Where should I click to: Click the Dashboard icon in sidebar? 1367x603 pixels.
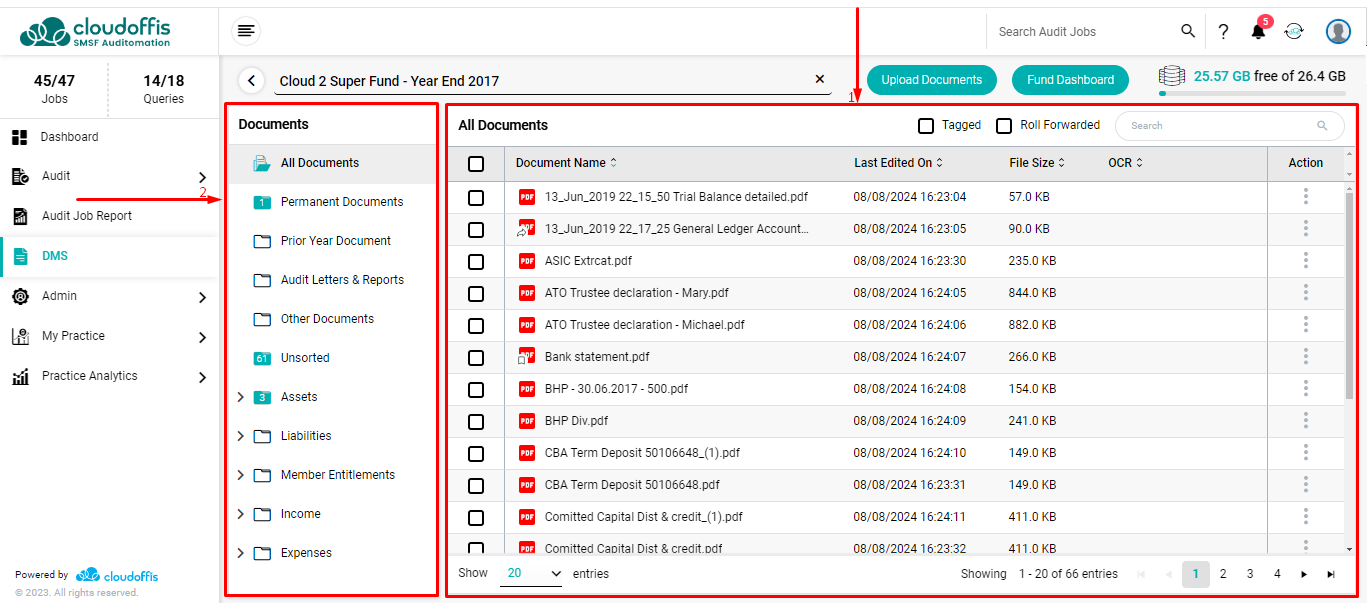(20, 137)
